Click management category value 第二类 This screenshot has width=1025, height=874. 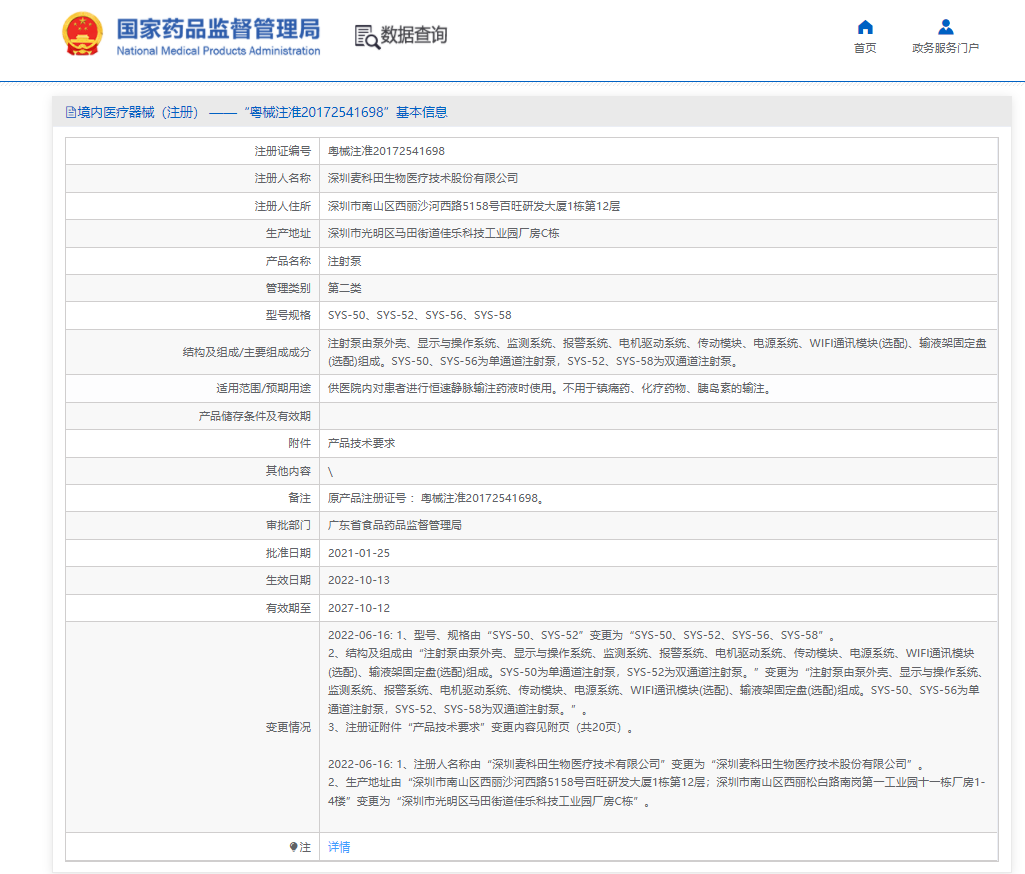[344, 288]
